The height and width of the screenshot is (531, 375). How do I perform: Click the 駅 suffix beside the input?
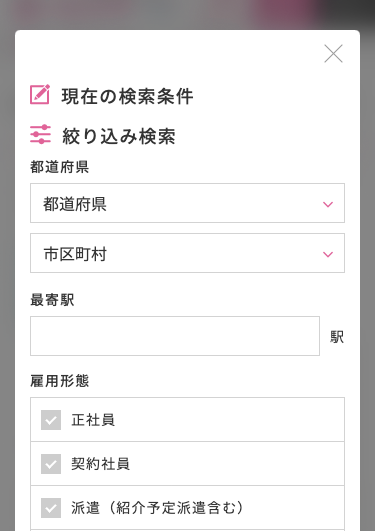pyautogui.click(x=337, y=337)
